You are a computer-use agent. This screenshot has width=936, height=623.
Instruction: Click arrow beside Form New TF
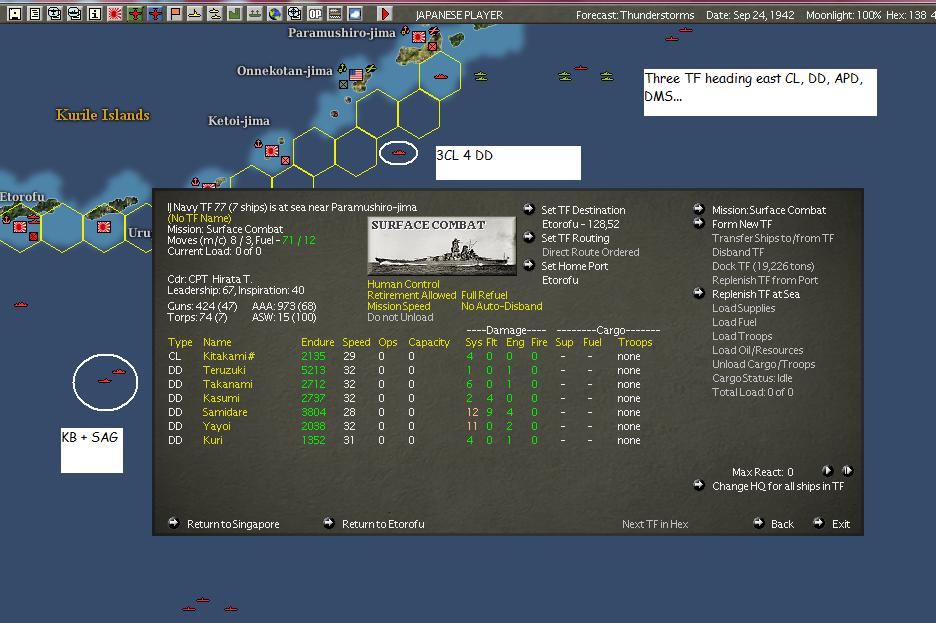[x=699, y=223]
